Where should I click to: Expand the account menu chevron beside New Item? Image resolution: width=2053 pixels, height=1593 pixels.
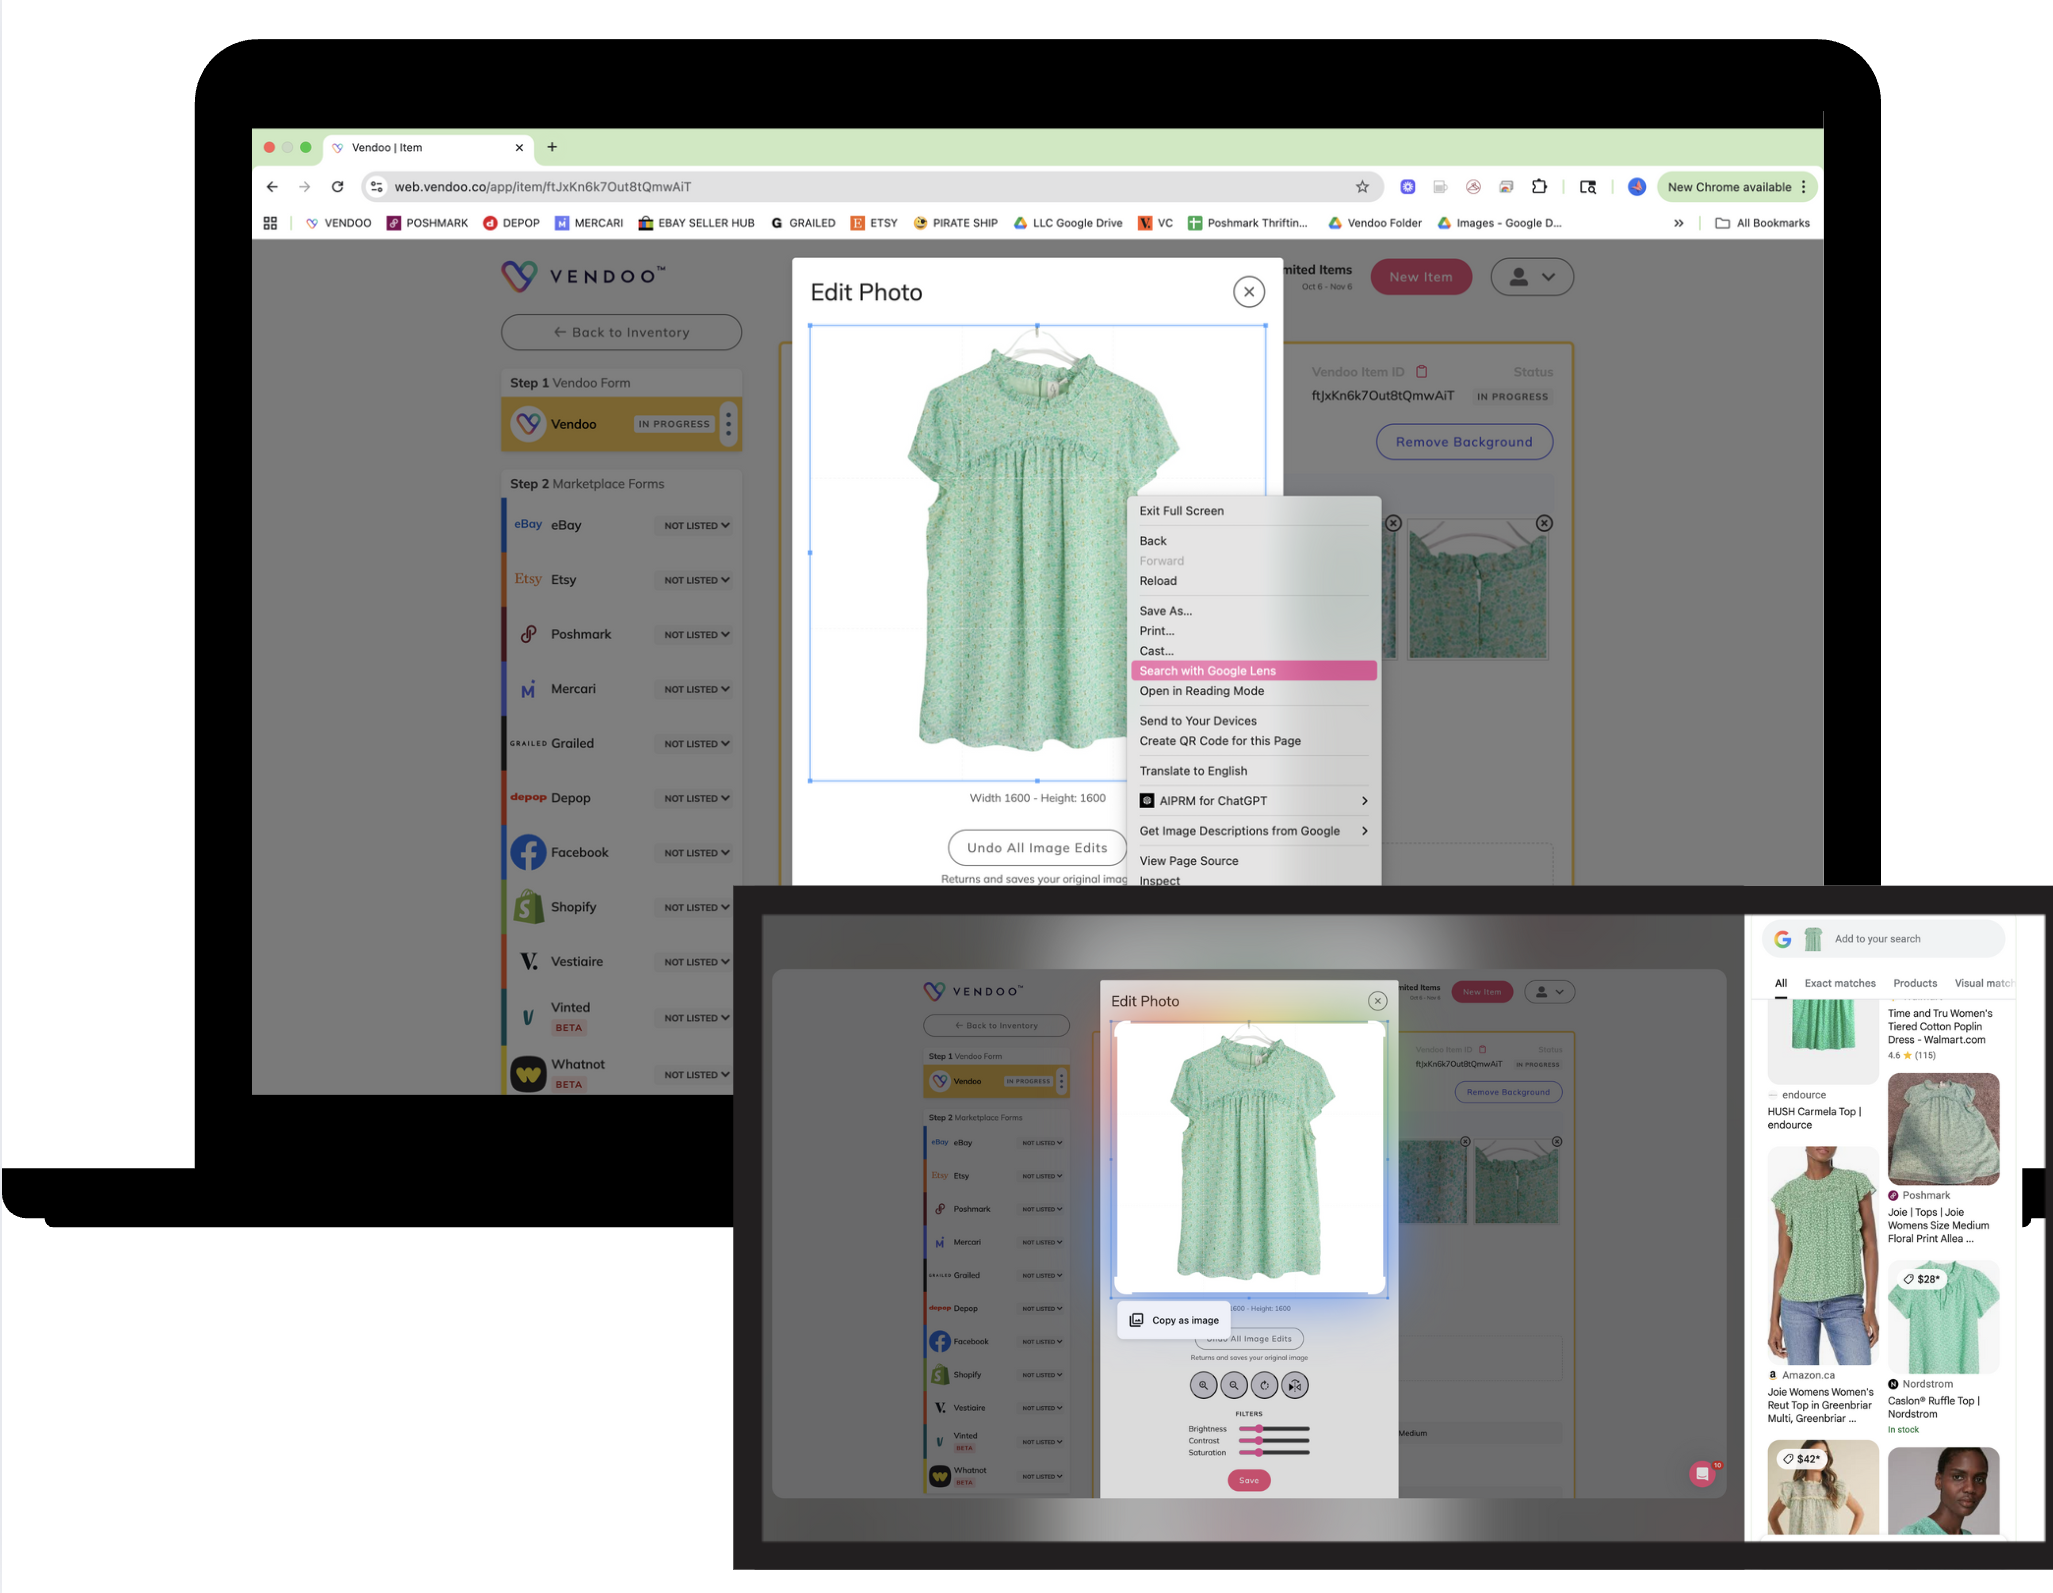pos(1548,277)
